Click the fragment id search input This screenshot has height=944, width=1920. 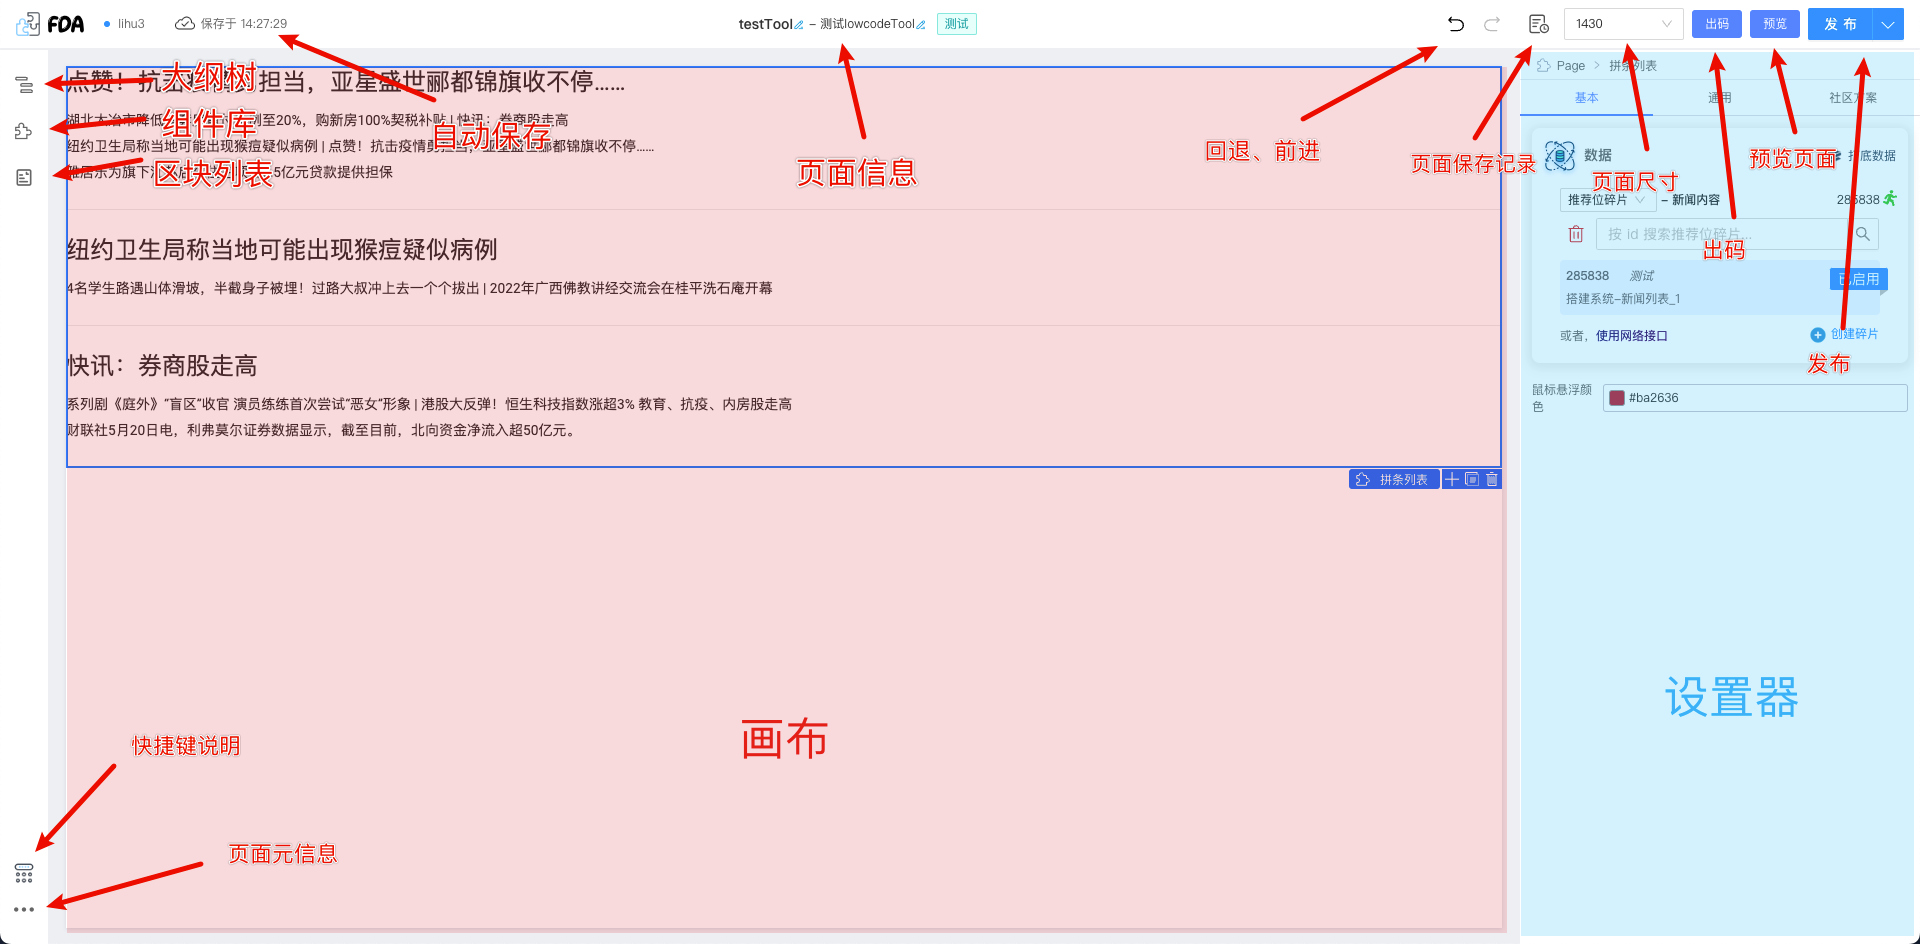click(x=1724, y=234)
